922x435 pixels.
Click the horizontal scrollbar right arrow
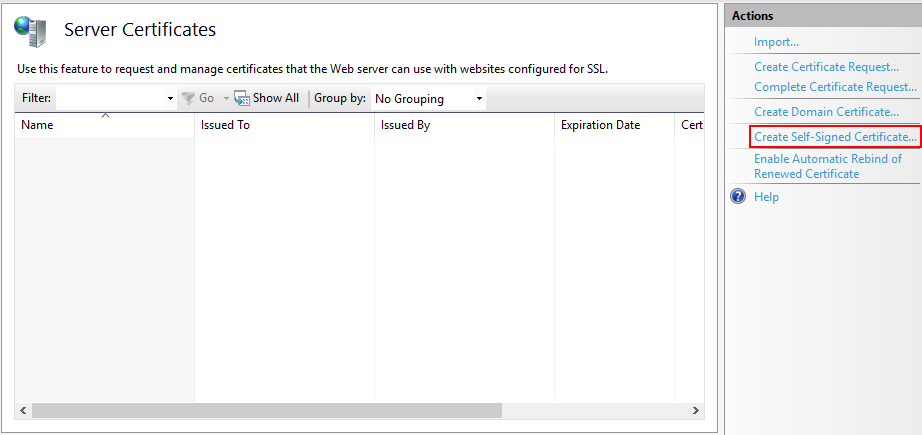coord(696,411)
